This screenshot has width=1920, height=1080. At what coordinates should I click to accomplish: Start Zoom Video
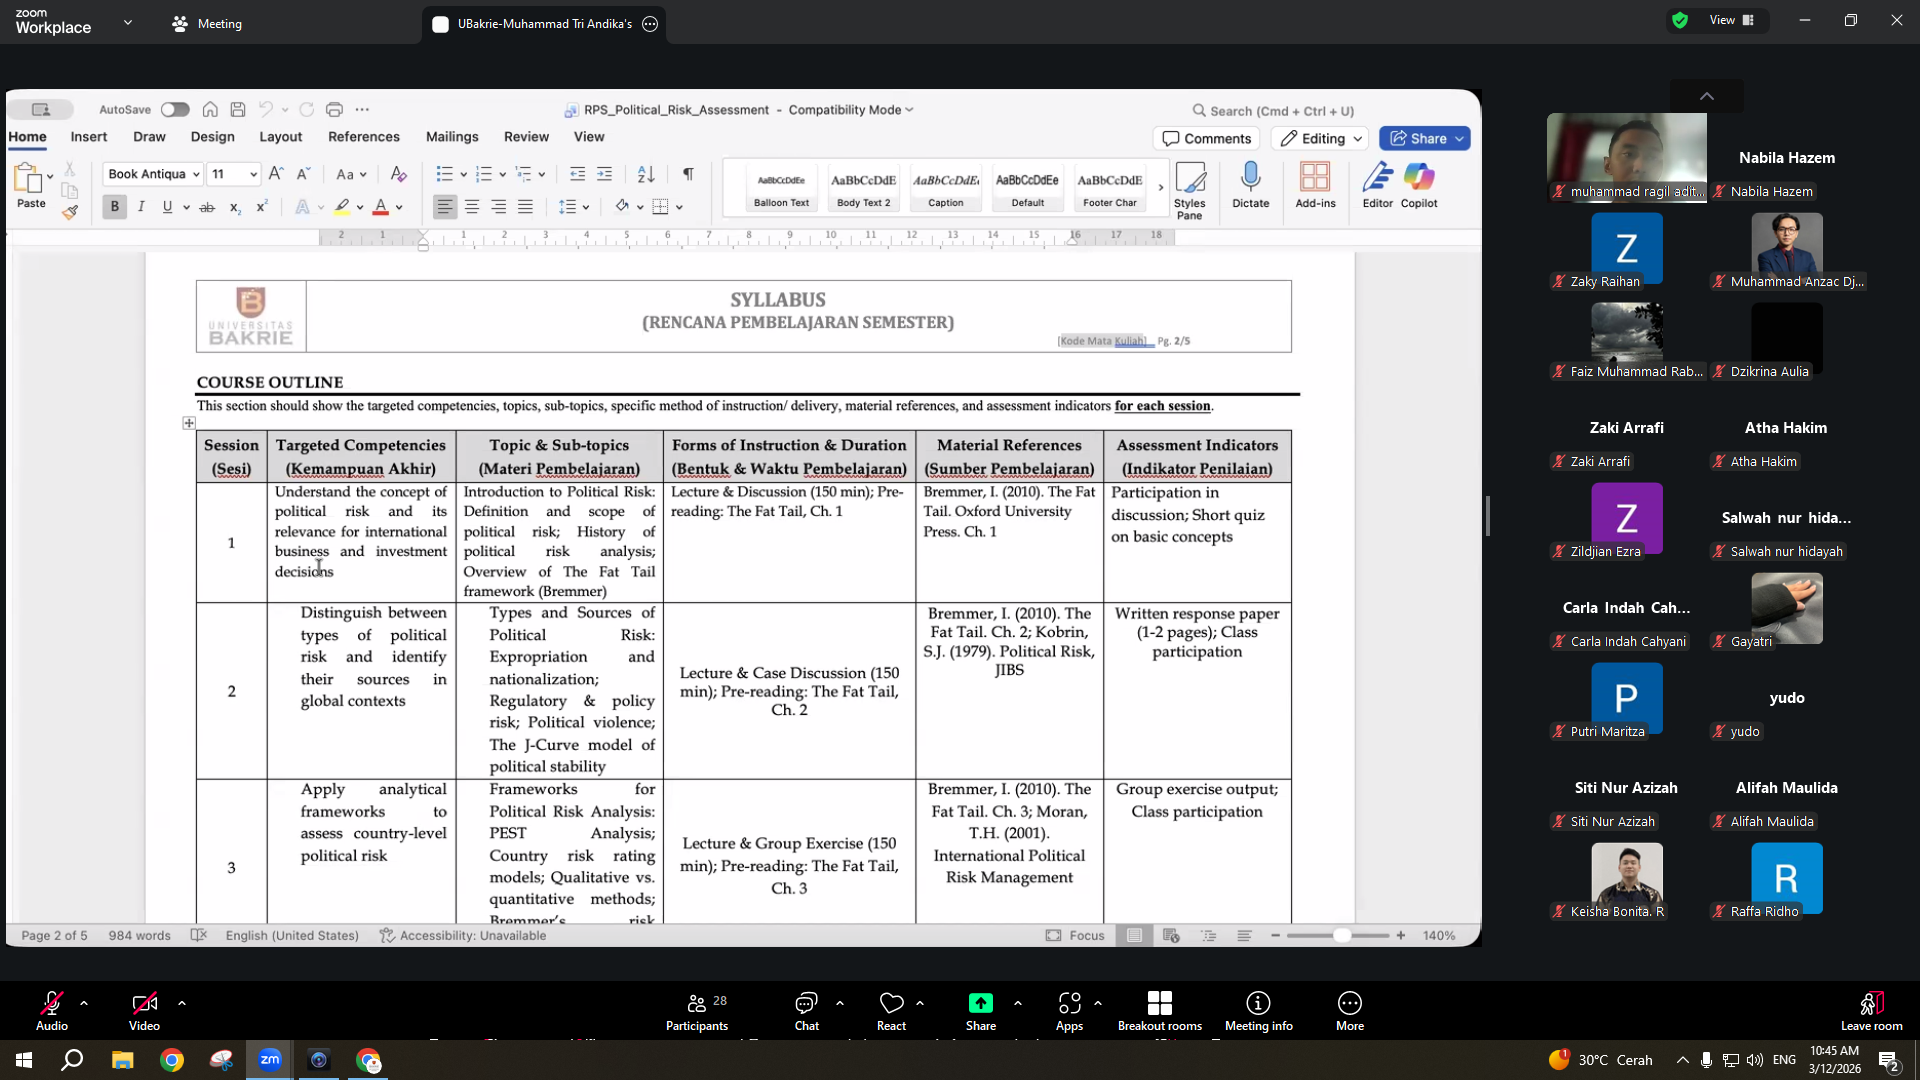click(x=144, y=1011)
